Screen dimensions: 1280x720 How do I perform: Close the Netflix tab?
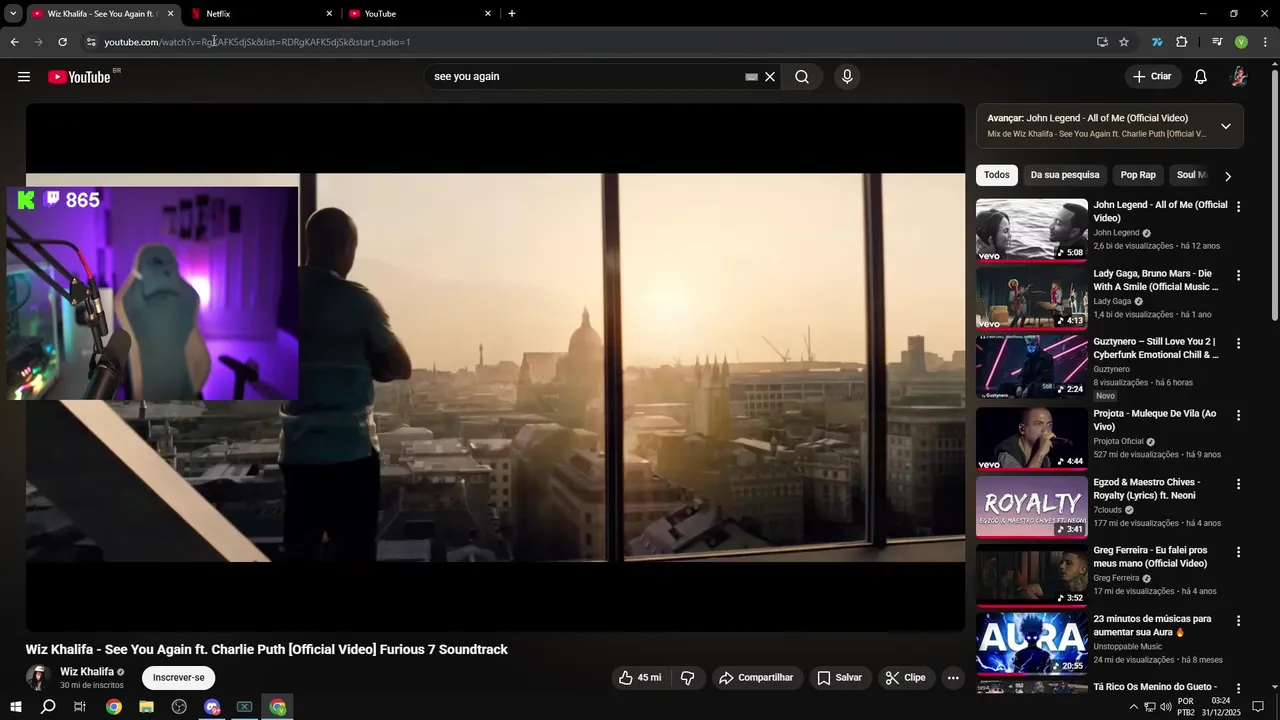(x=329, y=14)
